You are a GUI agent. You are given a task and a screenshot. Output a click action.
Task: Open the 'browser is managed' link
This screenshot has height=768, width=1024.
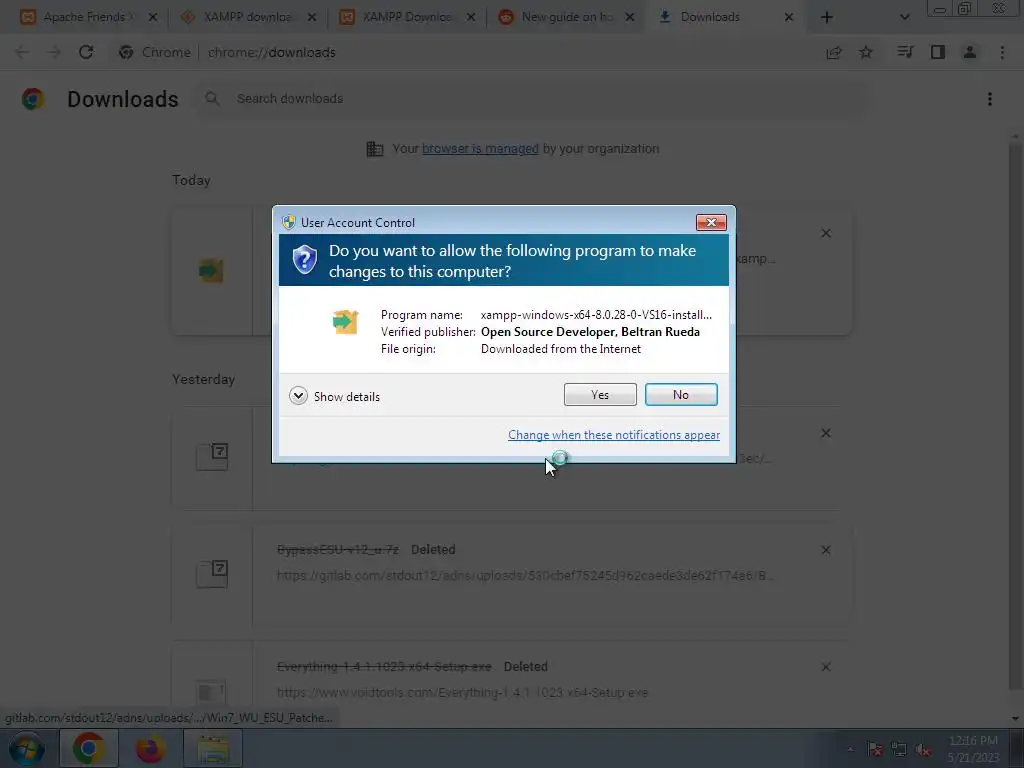click(x=480, y=149)
